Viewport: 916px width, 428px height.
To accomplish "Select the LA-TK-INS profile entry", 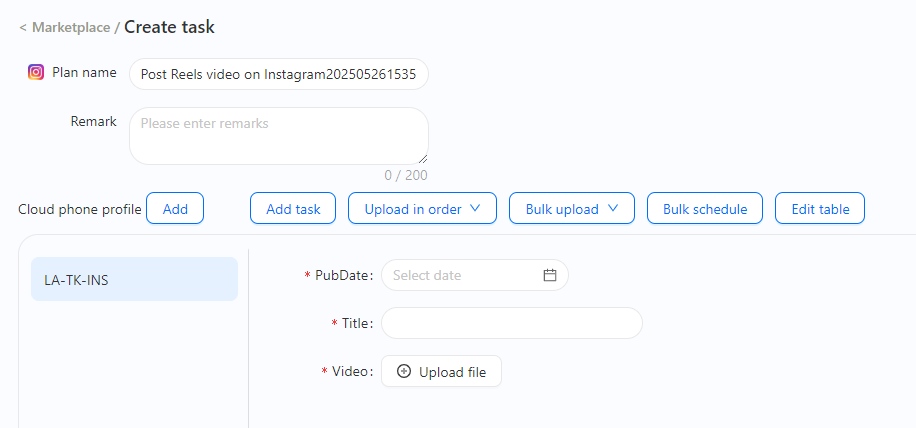I will tap(134, 279).
